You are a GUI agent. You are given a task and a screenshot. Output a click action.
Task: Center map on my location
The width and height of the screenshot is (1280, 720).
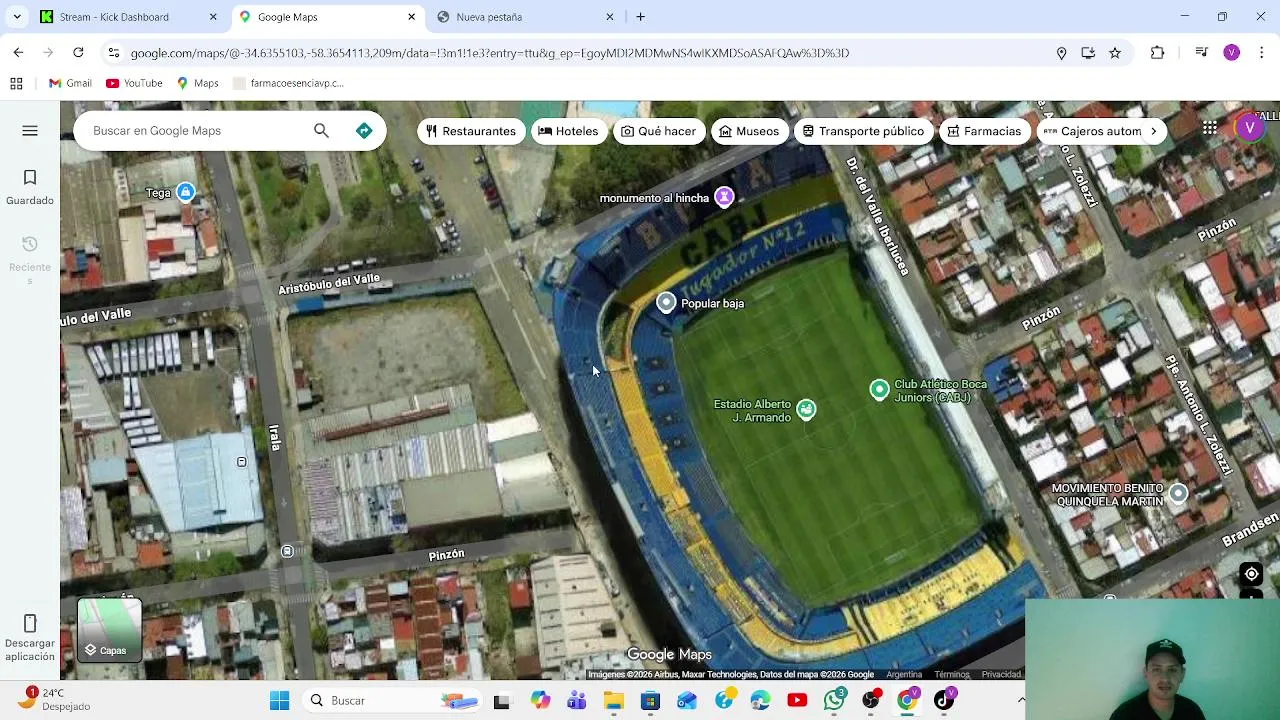click(1251, 574)
